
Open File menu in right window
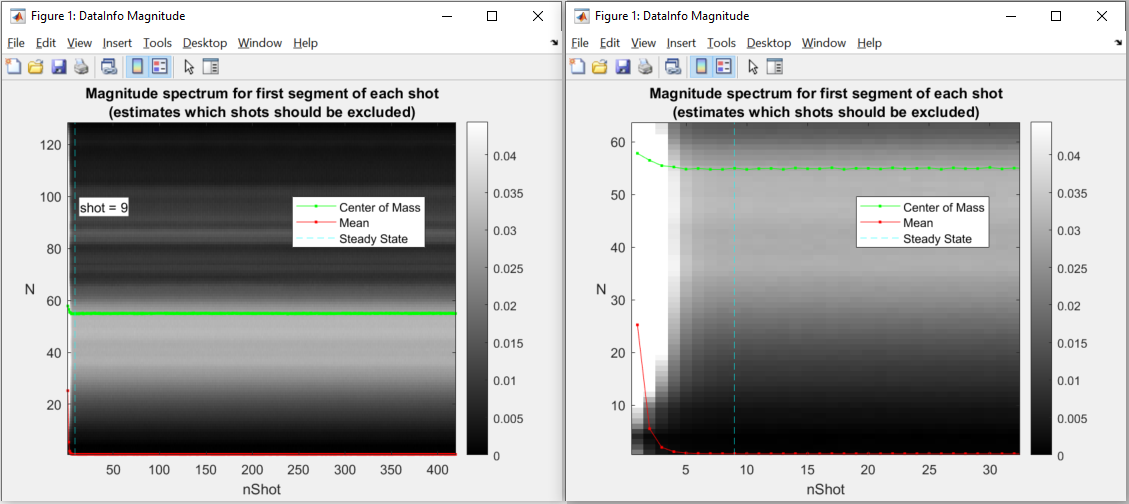click(580, 43)
